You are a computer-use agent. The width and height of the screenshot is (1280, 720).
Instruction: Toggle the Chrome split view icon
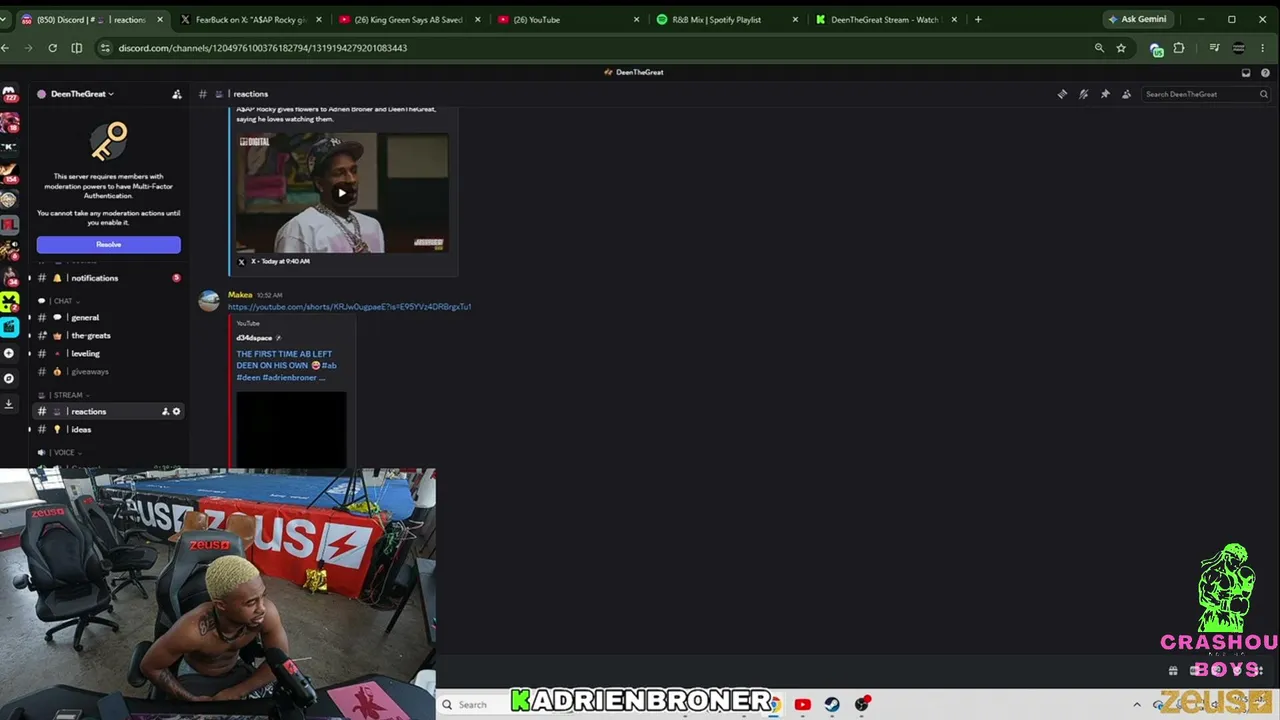(77, 48)
